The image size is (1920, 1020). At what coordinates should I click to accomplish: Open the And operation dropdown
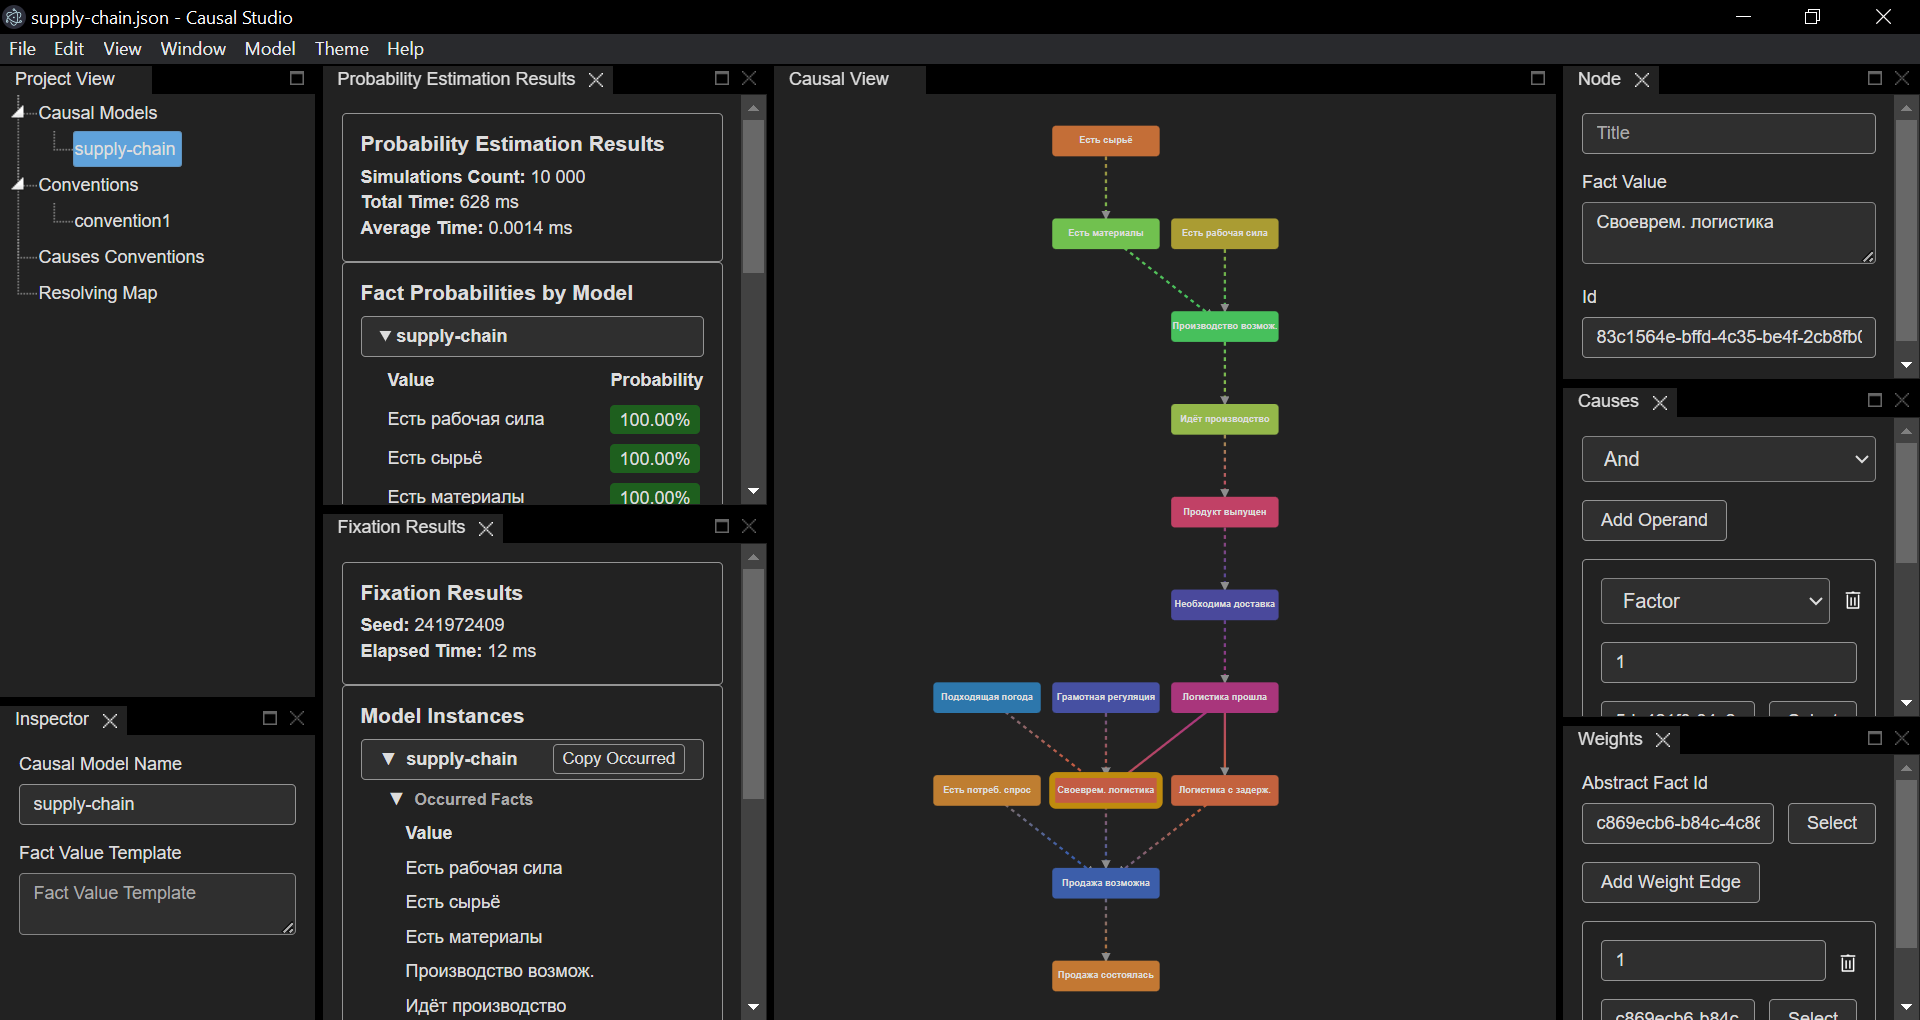coord(1728,459)
